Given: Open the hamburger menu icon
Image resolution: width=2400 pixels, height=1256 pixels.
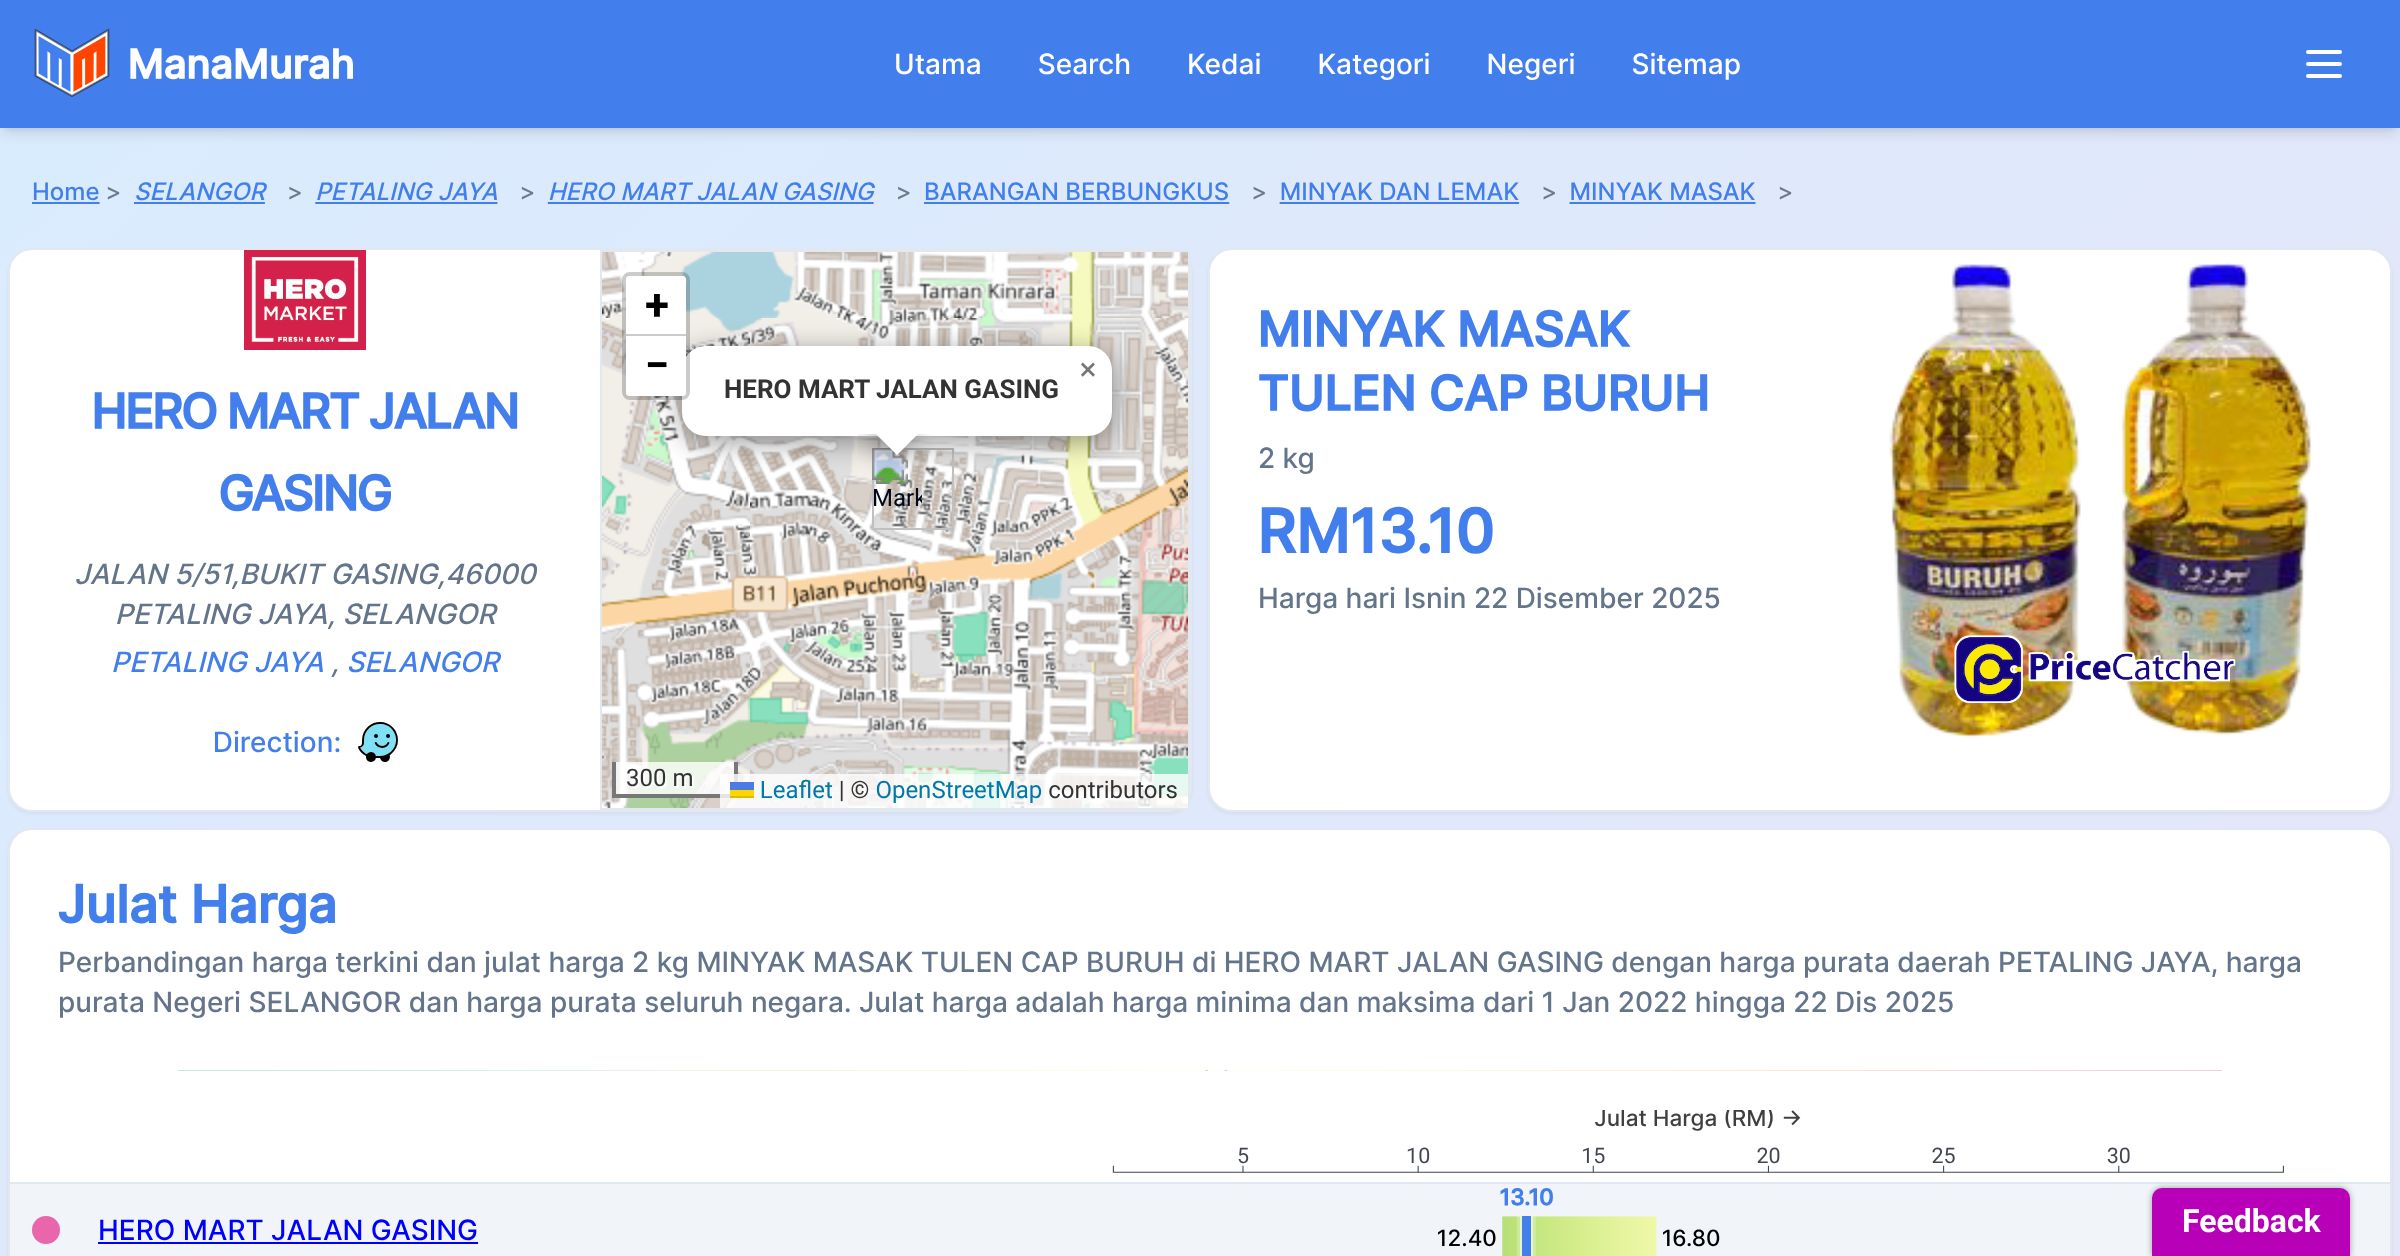Looking at the screenshot, I should (2323, 64).
